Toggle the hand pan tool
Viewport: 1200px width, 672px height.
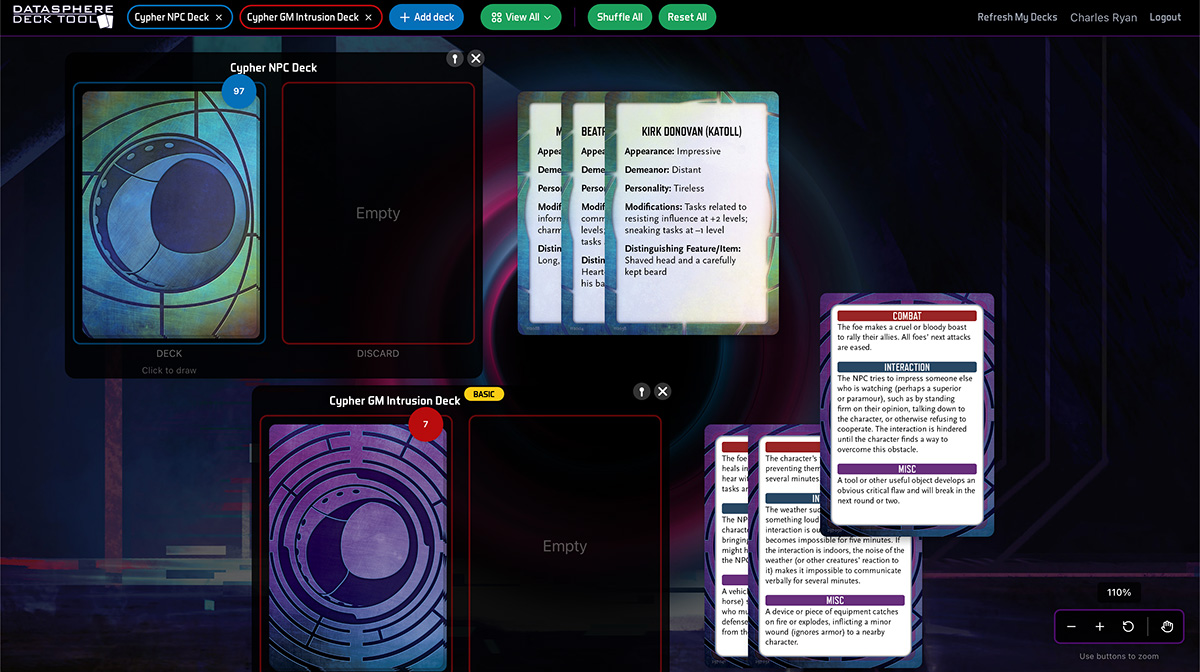coord(1167,627)
